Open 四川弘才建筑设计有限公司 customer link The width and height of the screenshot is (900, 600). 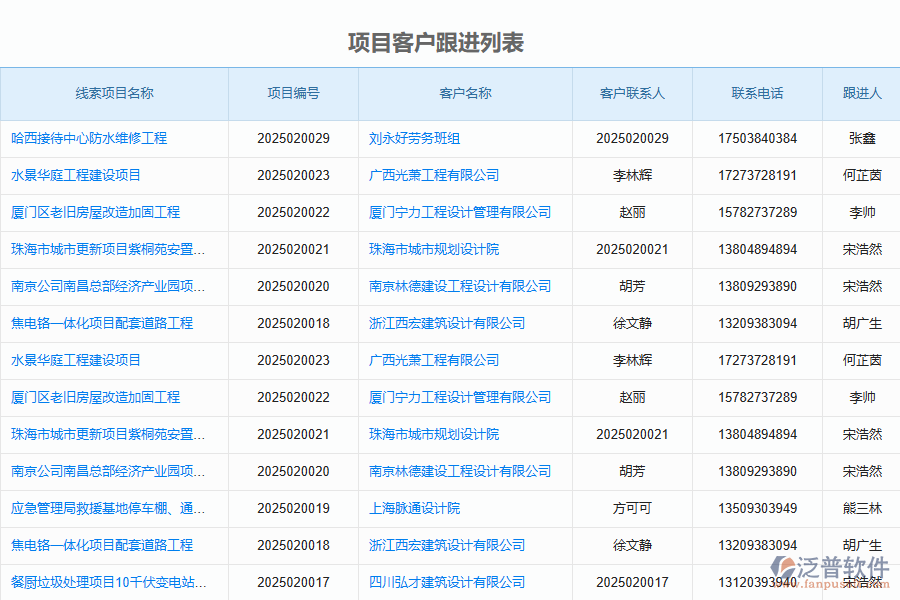pyautogui.click(x=446, y=582)
